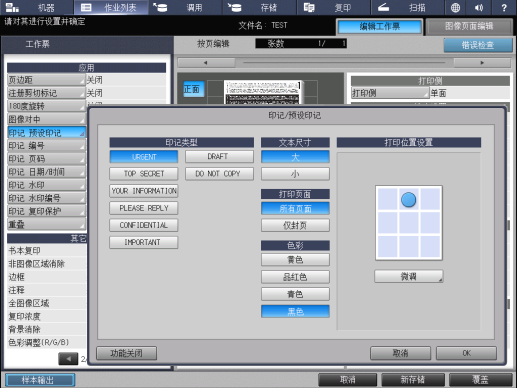Pick 品红色 magenta stamp color

point(295,277)
